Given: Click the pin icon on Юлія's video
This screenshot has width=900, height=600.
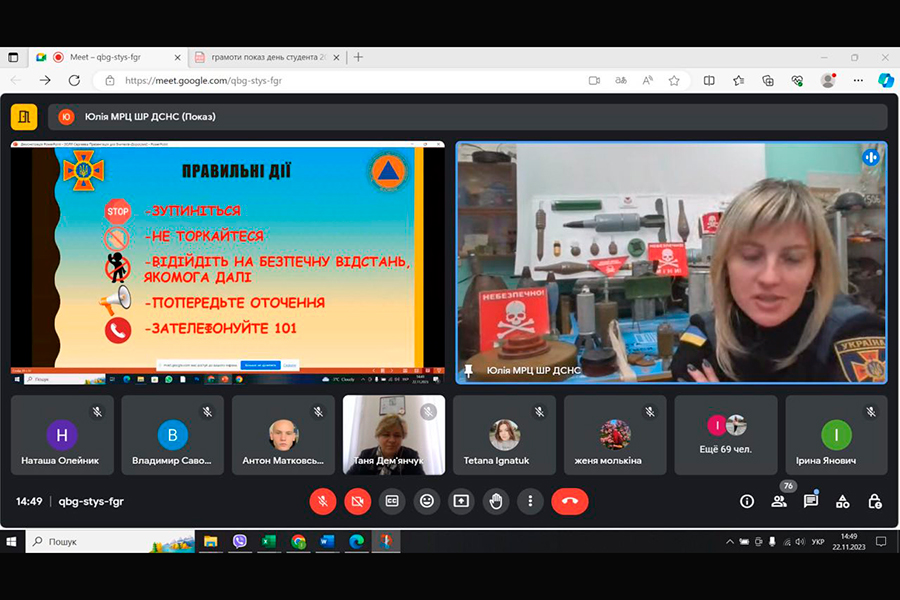Looking at the screenshot, I should click(x=468, y=371).
